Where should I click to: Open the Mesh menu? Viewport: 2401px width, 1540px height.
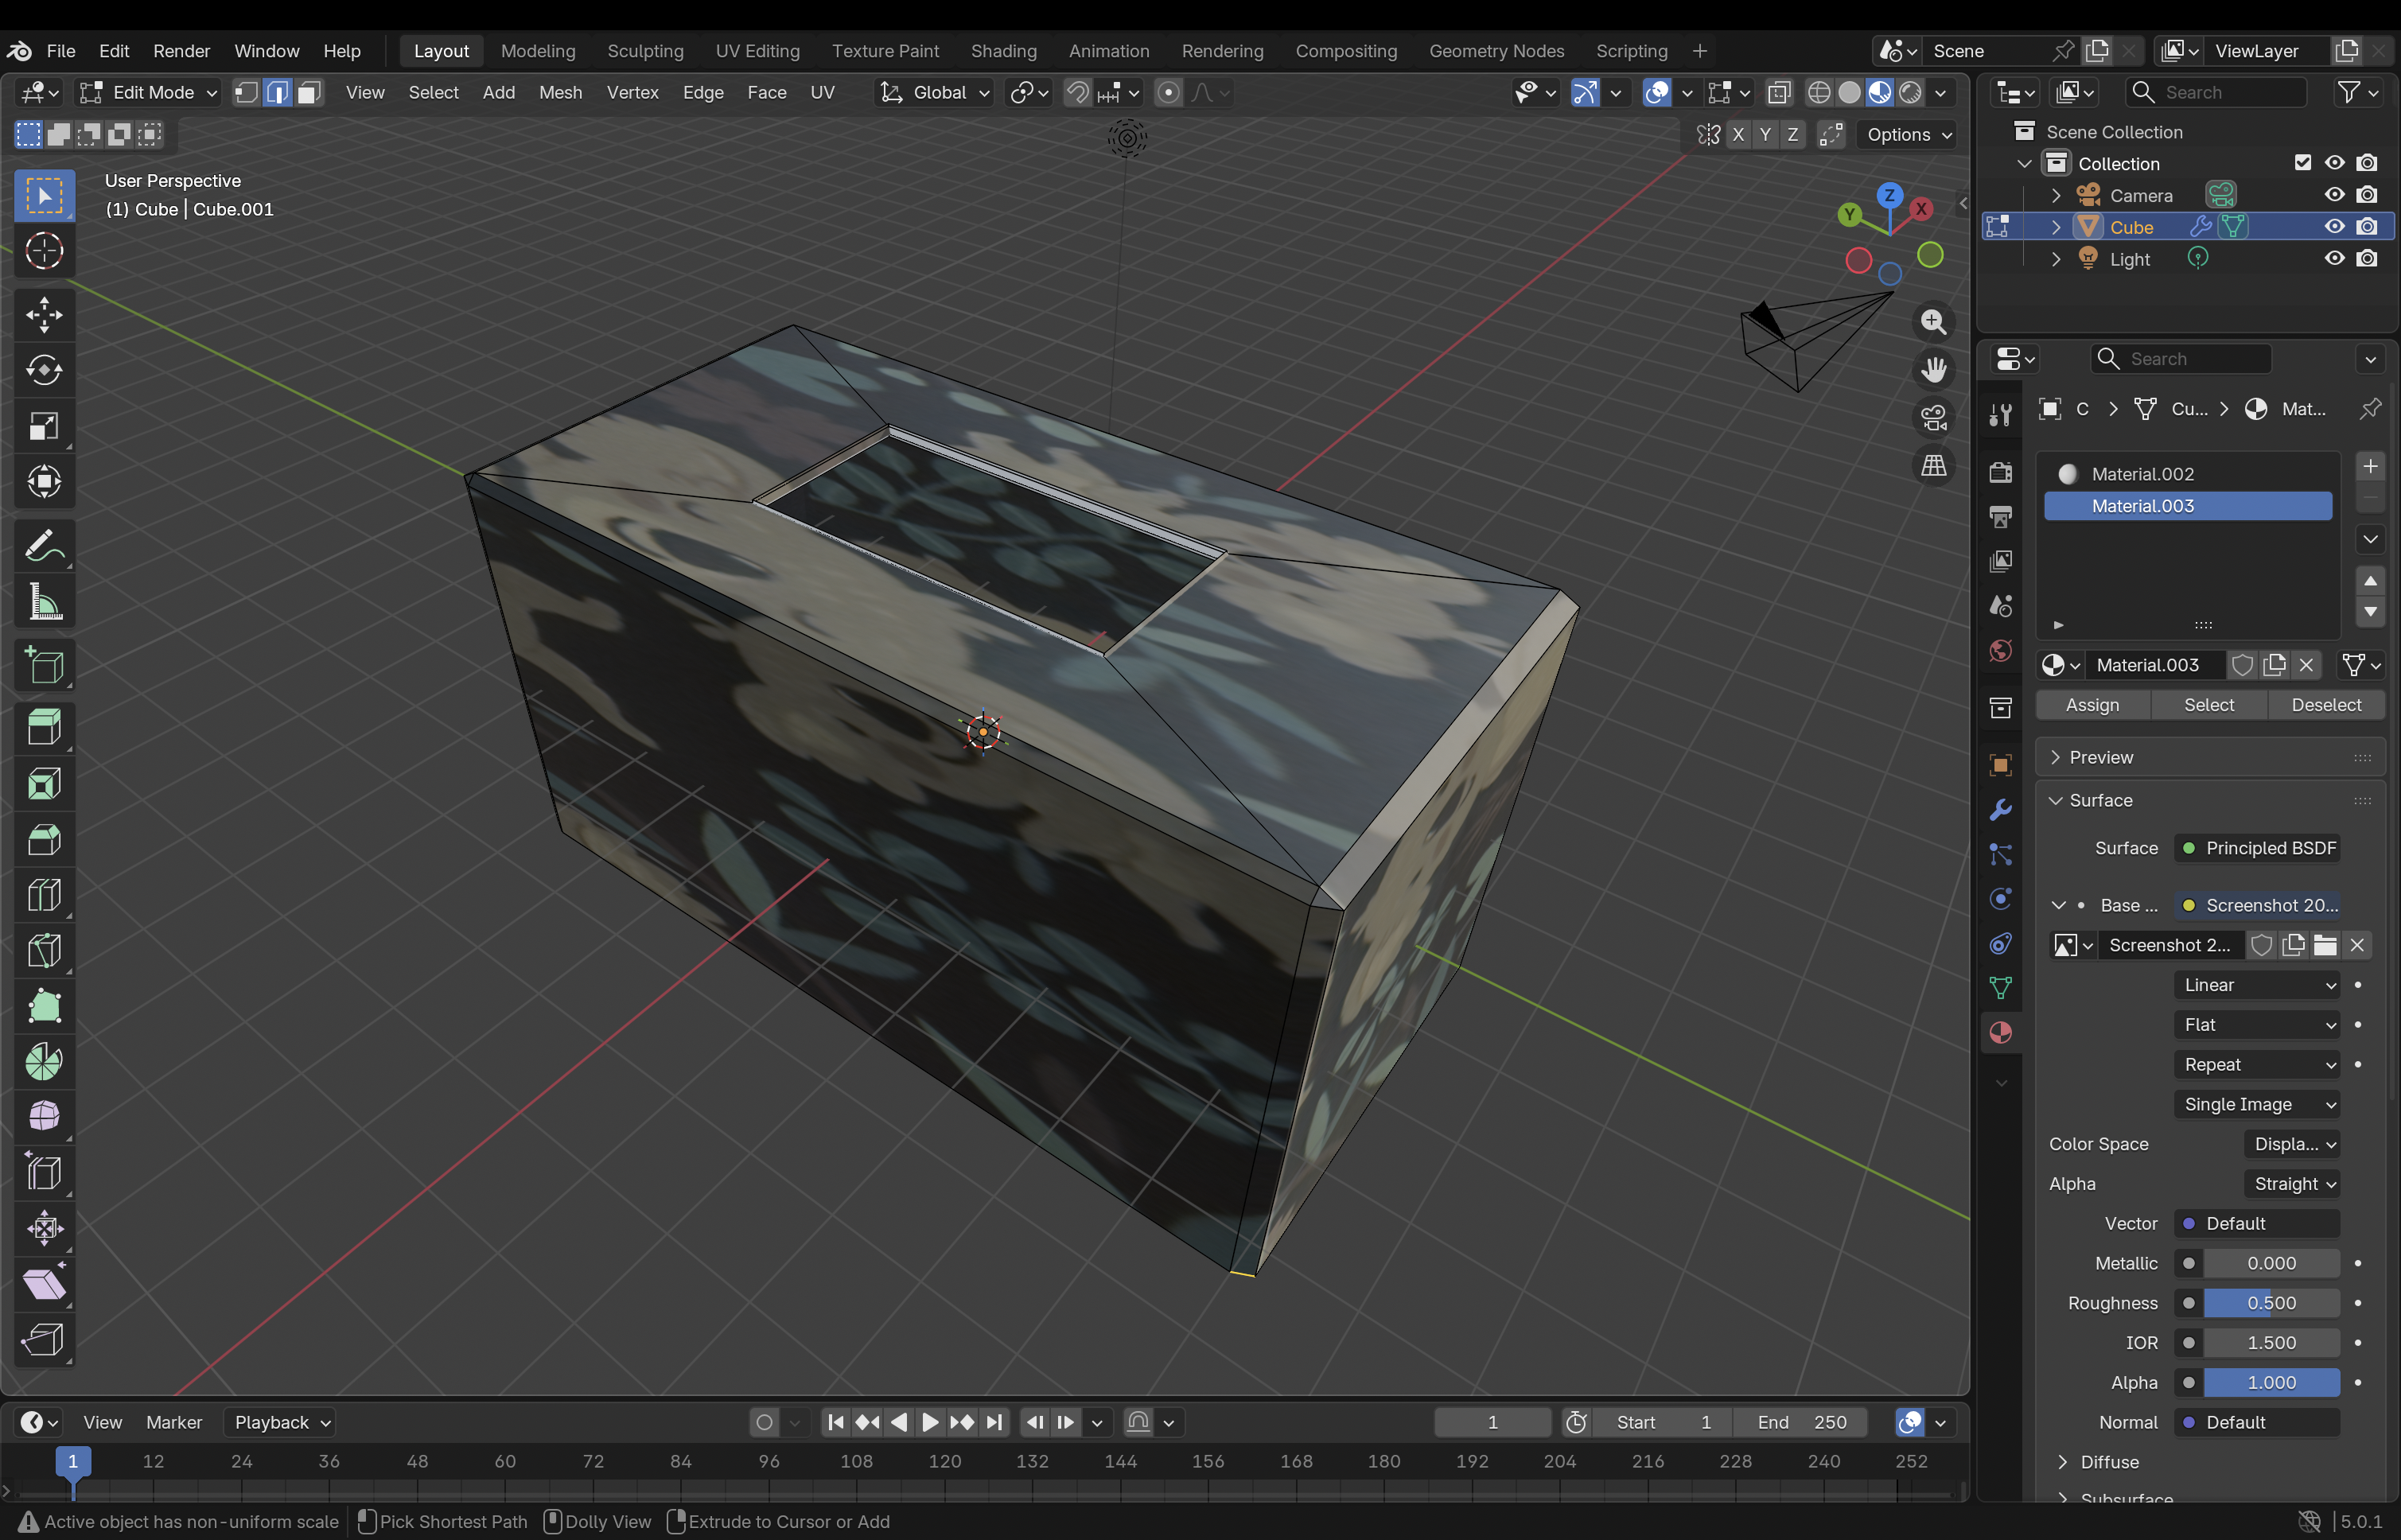(560, 93)
